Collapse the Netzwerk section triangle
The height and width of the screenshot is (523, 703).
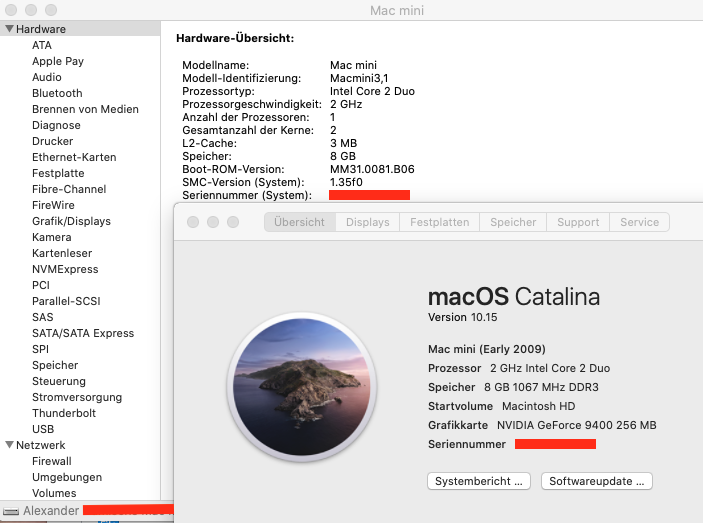pyautogui.click(x=9, y=445)
